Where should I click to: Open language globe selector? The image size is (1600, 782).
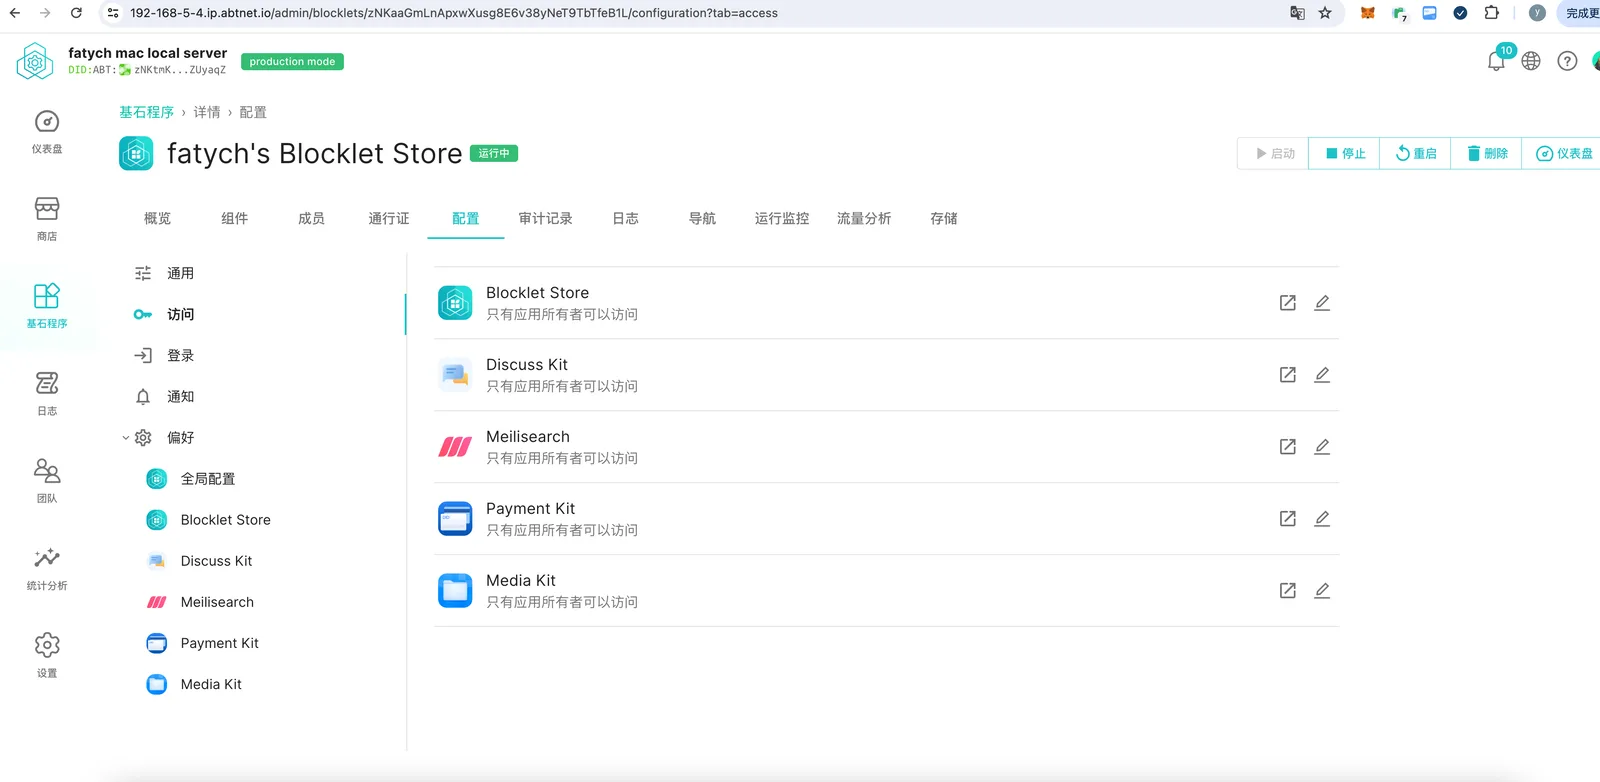pyautogui.click(x=1531, y=61)
